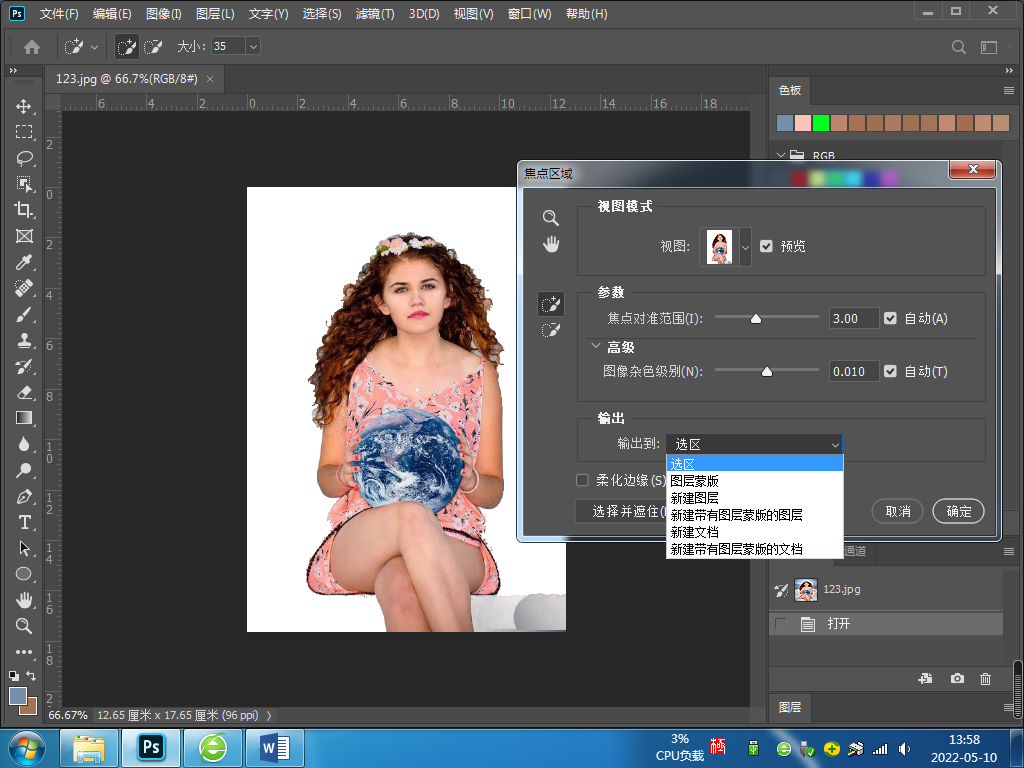Toggle 自动(A) checkbox for focus range
The image size is (1024, 768).
coord(891,318)
